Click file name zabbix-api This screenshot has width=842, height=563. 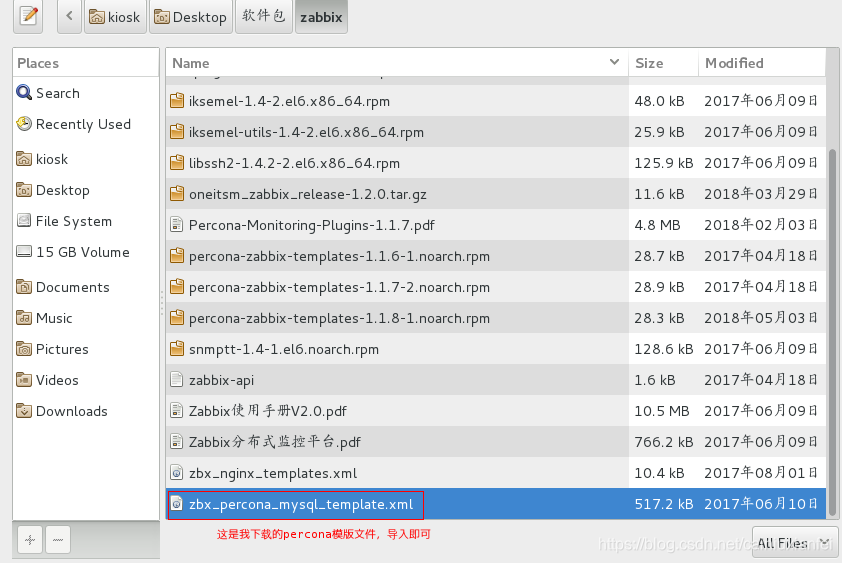click(221, 380)
